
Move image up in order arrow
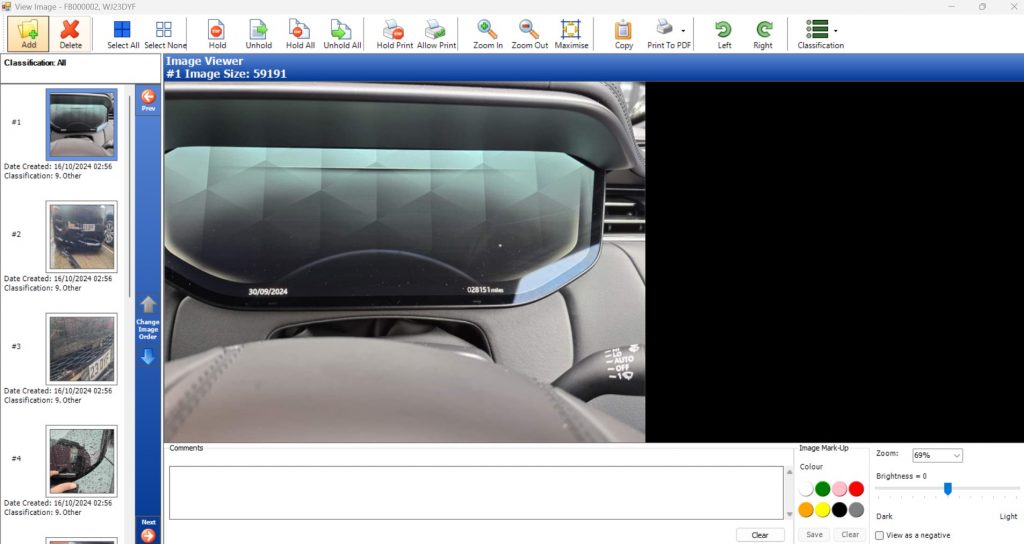pos(148,304)
